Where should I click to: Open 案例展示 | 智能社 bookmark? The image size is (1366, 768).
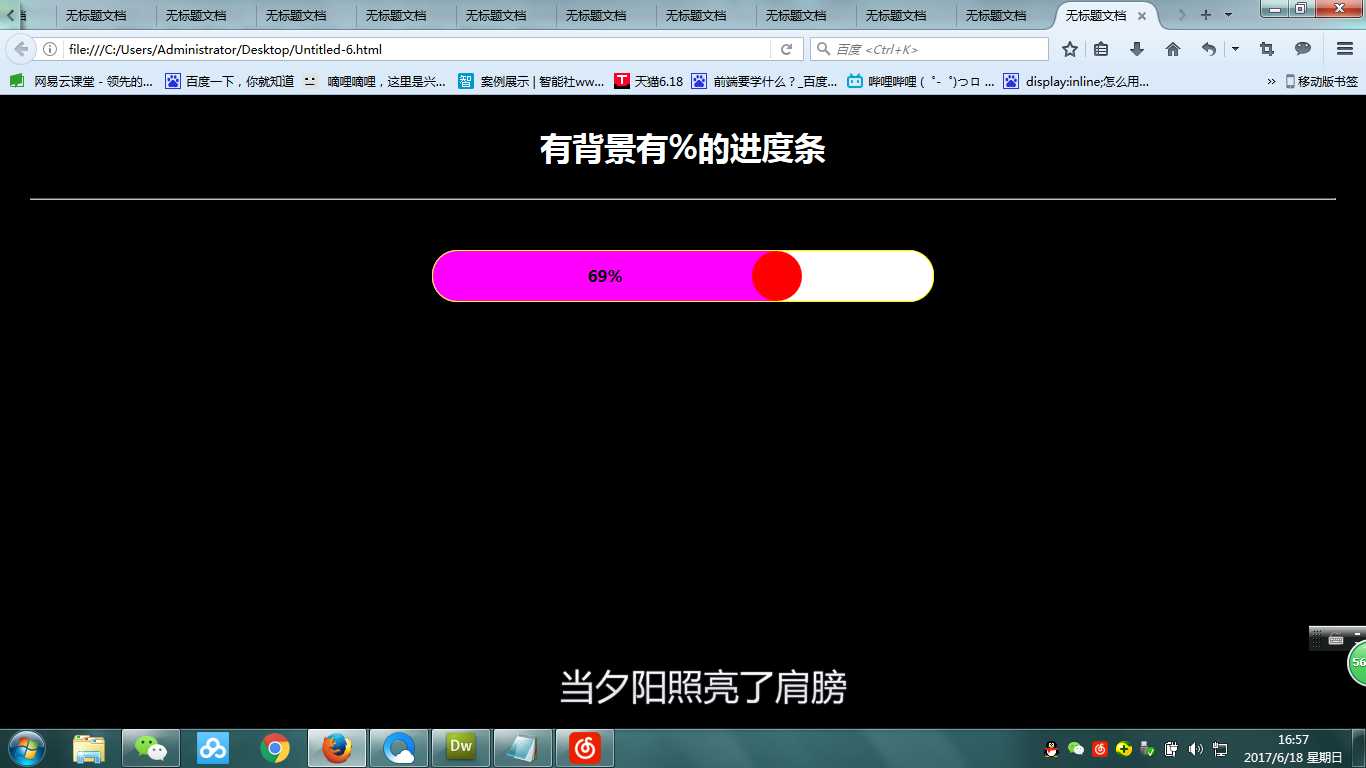pos(531,82)
